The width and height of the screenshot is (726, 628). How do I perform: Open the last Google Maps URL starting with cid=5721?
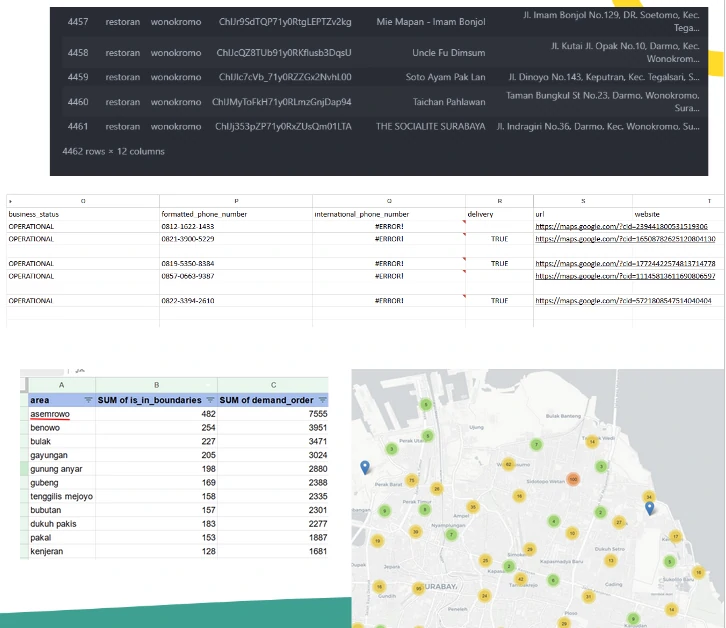point(624,300)
